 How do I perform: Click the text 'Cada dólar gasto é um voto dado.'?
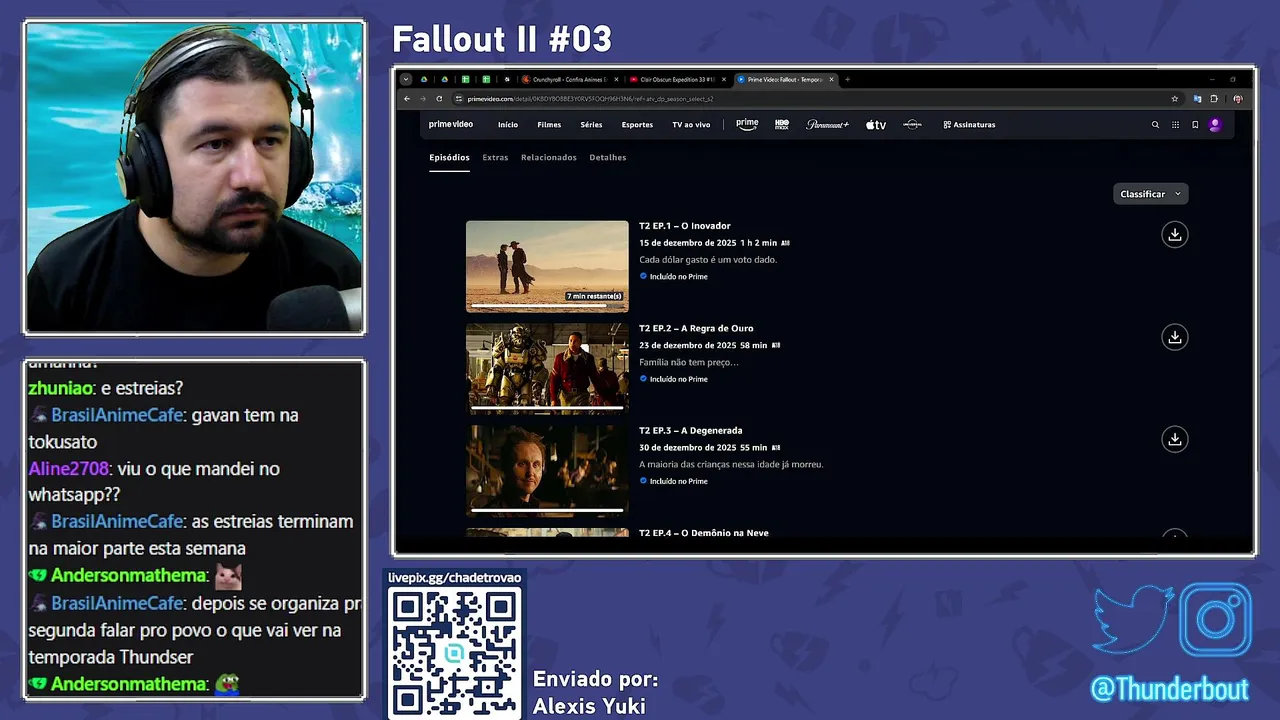pos(708,260)
